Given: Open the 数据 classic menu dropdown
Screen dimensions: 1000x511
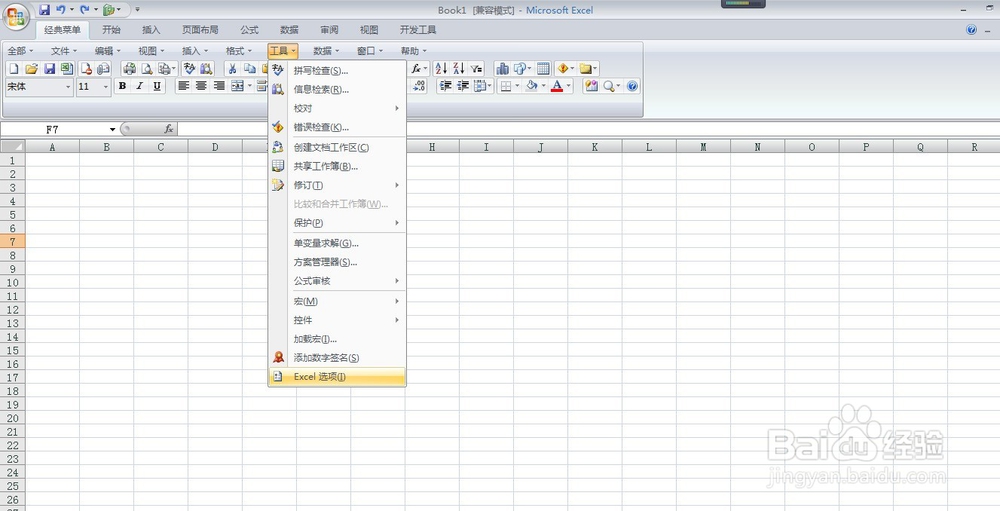Looking at the screenshot, I should (326, 51).
